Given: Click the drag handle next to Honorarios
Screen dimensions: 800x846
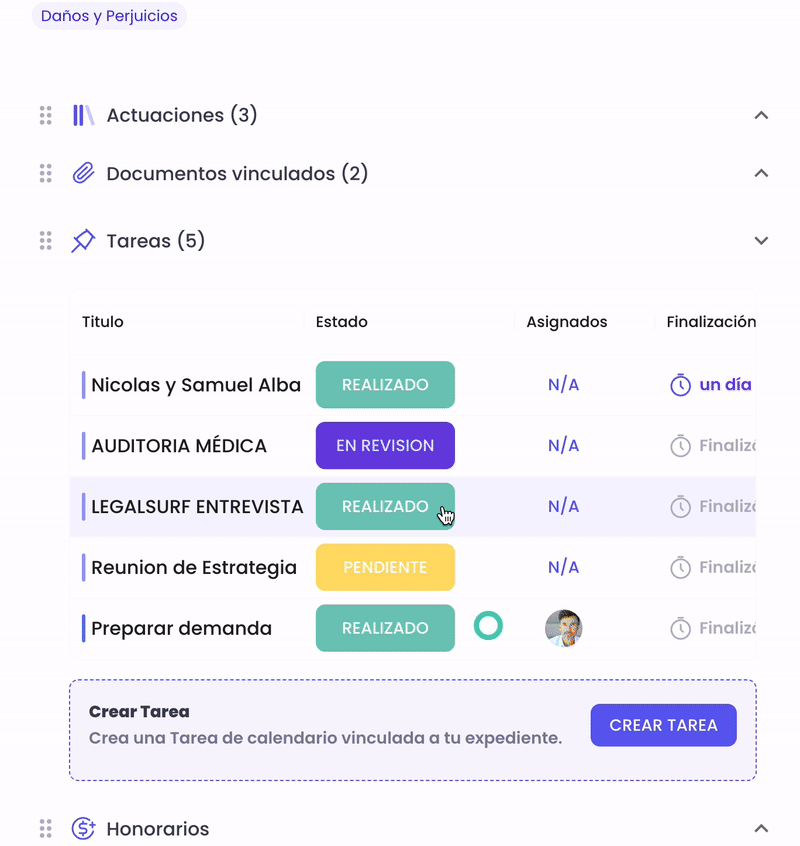Looking at the screenshot, I should 44,829.
